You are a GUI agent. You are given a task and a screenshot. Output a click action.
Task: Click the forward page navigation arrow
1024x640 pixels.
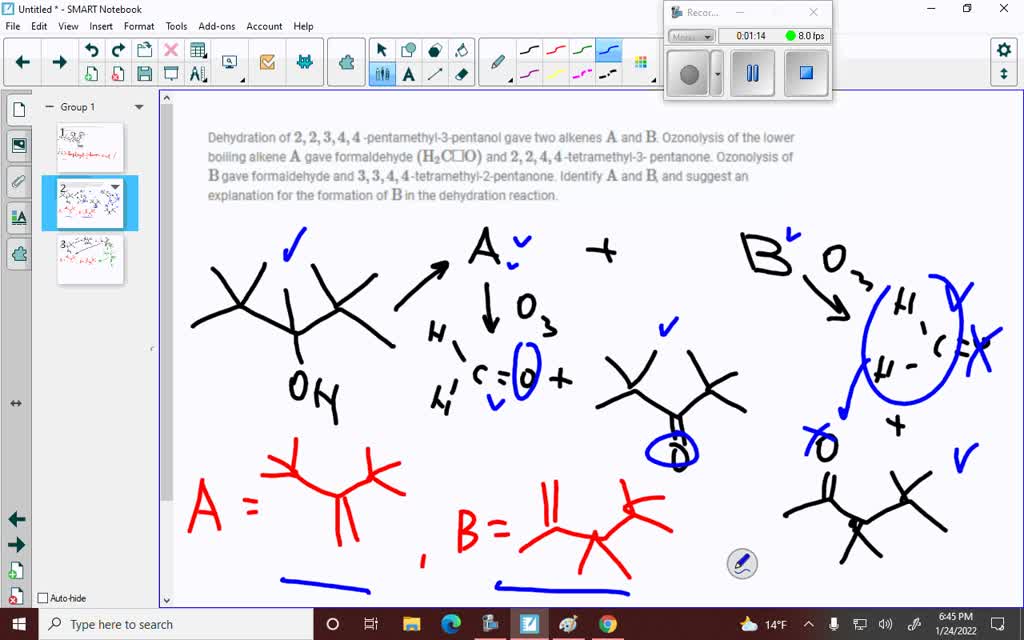coord(59,60)
